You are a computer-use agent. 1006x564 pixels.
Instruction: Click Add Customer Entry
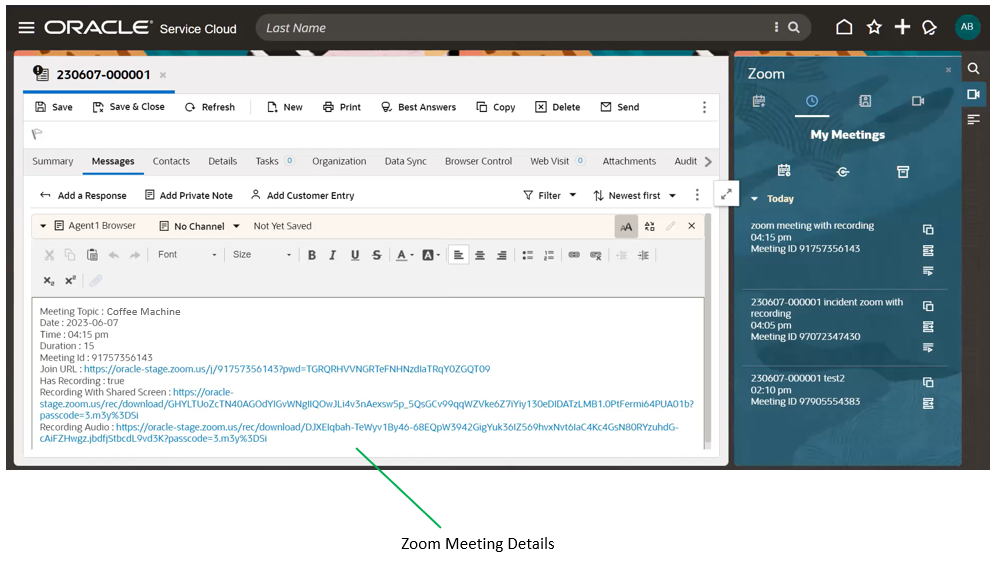pos(302,195)
